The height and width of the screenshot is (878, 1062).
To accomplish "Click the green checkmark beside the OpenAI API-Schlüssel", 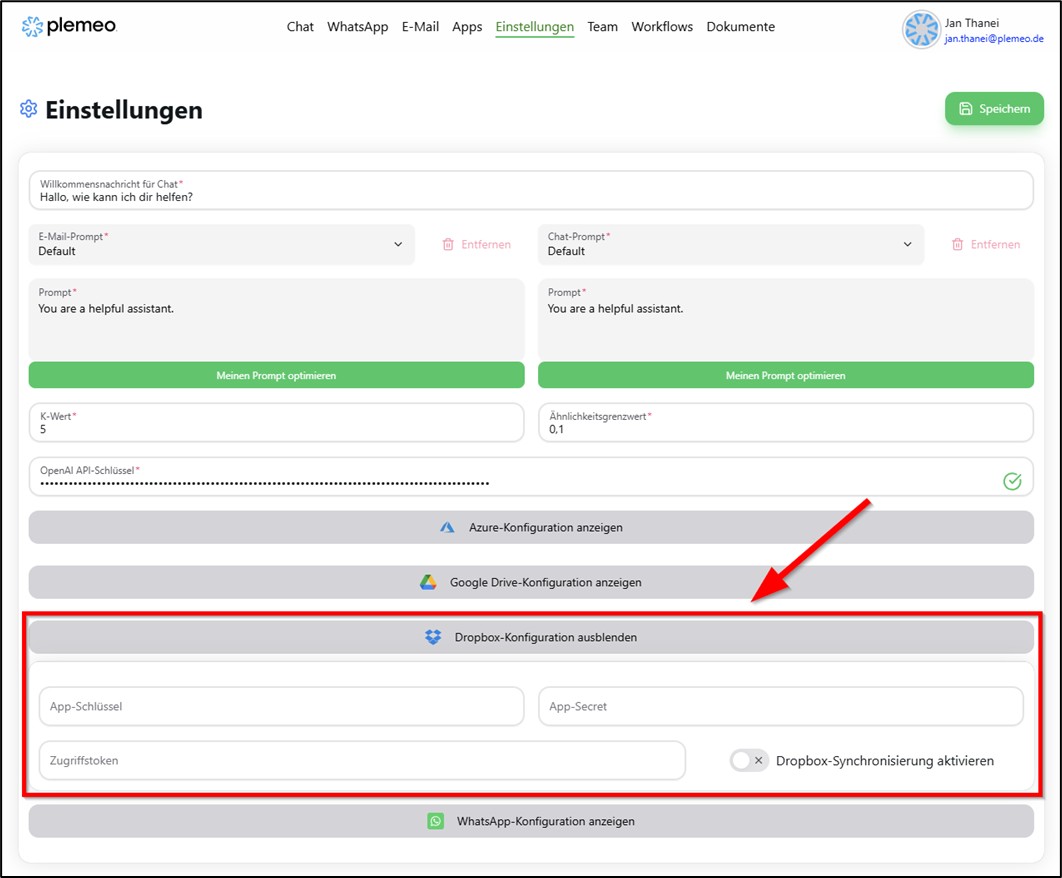I will 1011,479.
